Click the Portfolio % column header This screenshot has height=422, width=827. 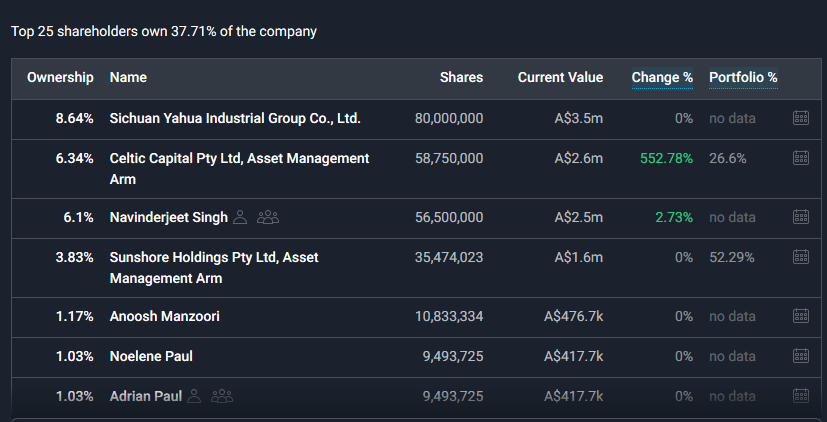(743, 78)
